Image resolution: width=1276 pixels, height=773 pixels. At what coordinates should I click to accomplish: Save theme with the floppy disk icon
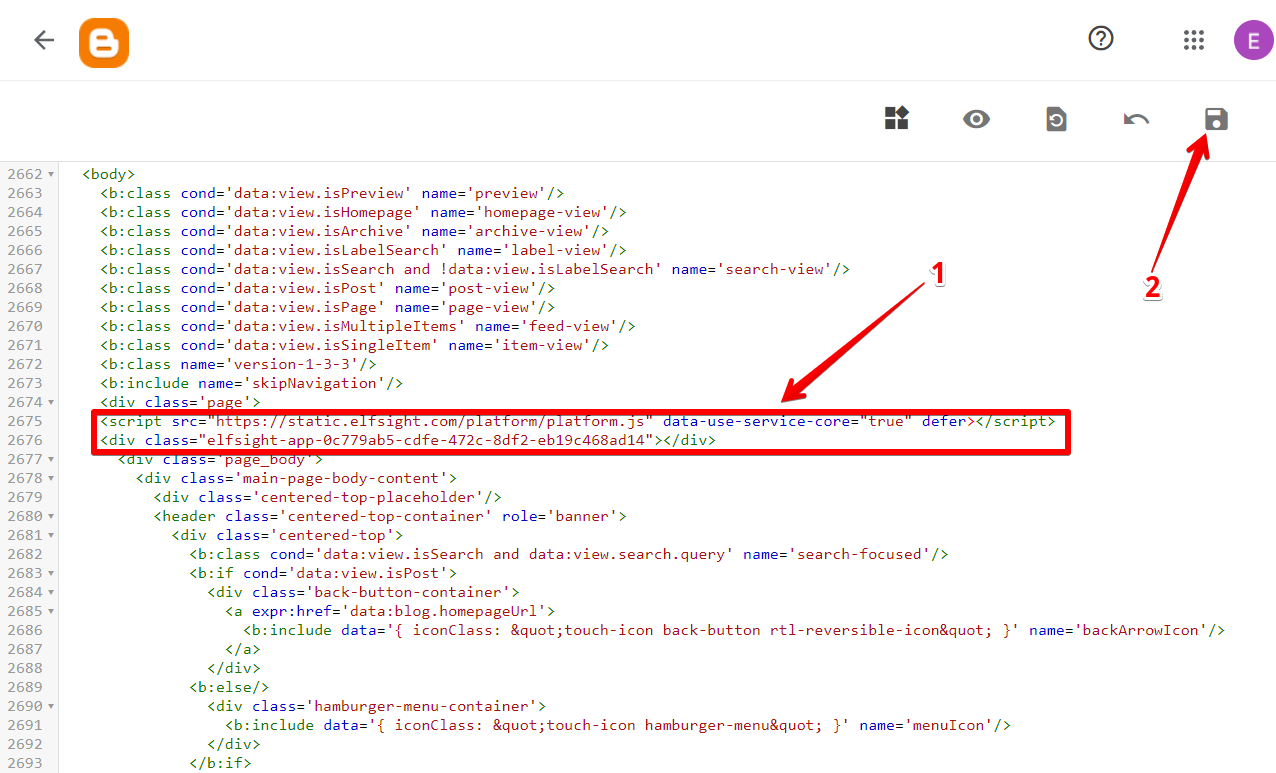tap(1216, 119)
